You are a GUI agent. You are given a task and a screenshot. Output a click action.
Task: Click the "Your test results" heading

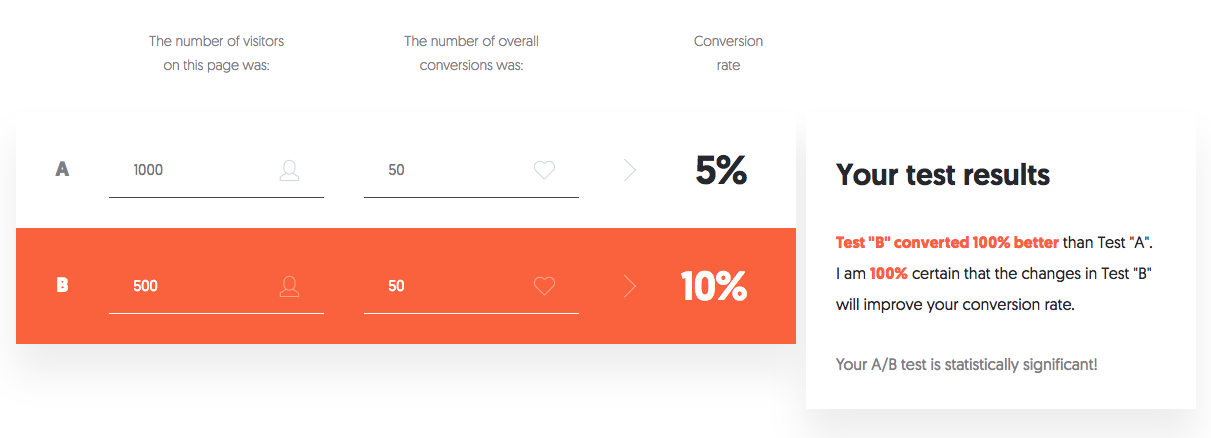(x=943, y=175)
